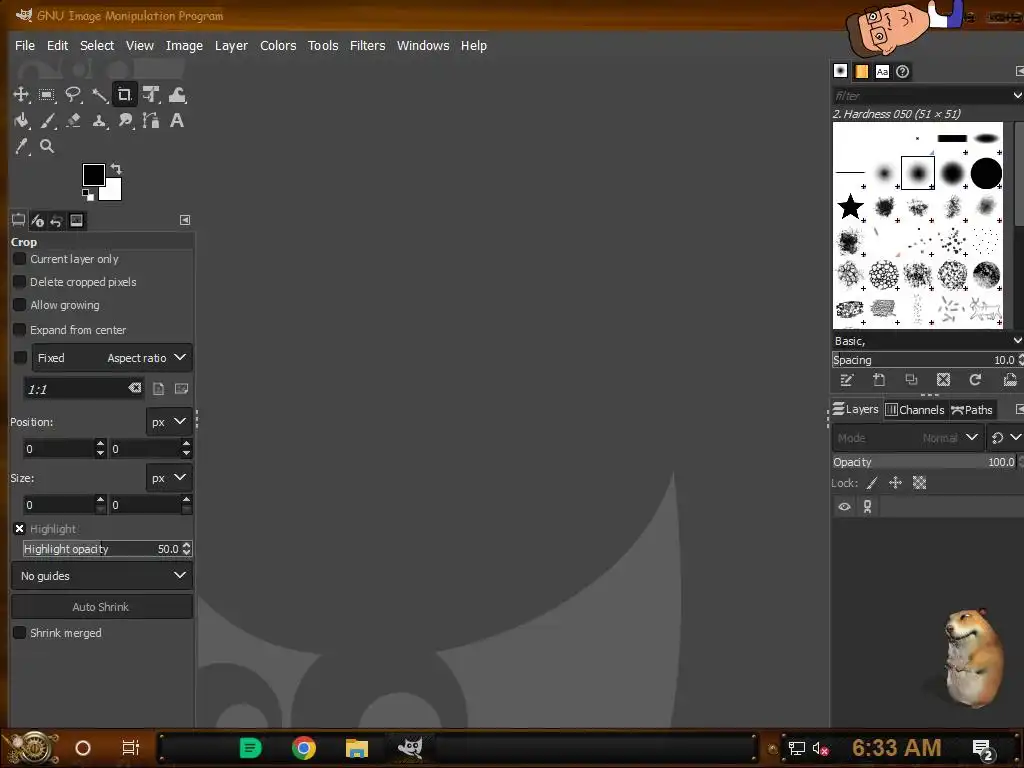Select the Eraser tool
The image size is (1024, 768).
pos(73,120)
